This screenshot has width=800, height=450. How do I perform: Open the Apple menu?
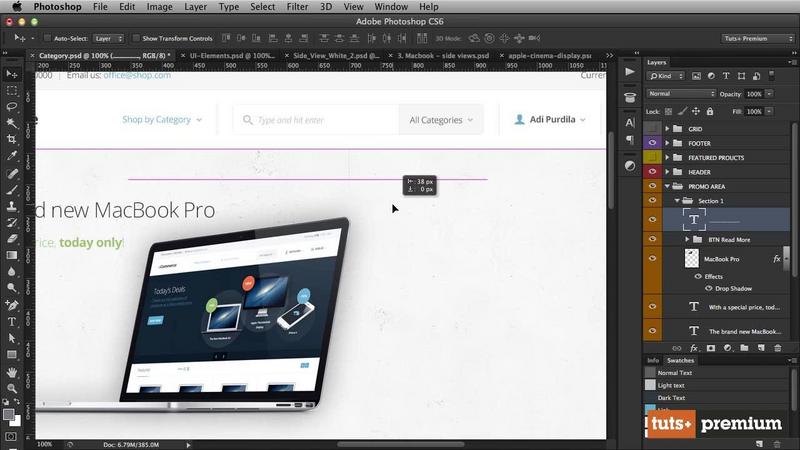[x=17, y=7]
